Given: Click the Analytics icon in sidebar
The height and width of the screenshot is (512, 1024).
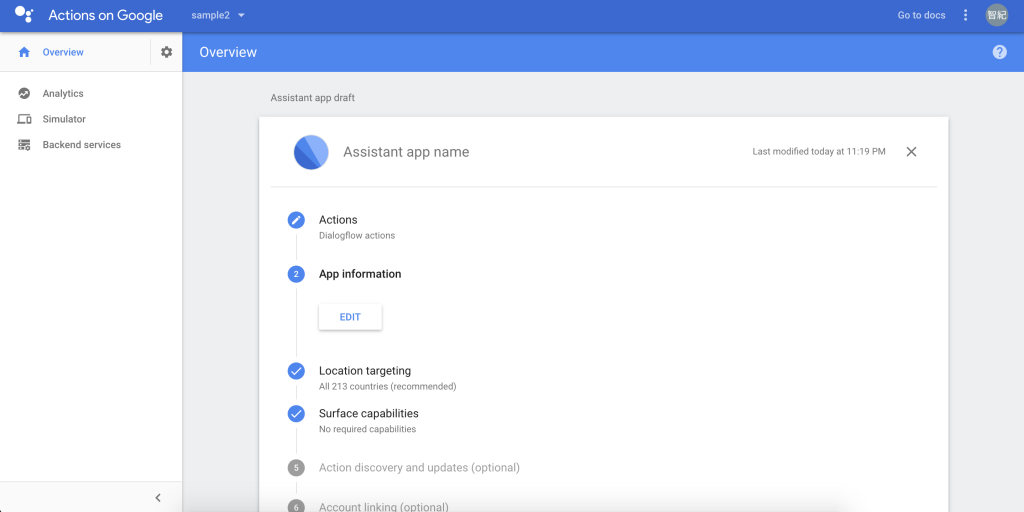Looking at the screenshot, I should point(24,93).
